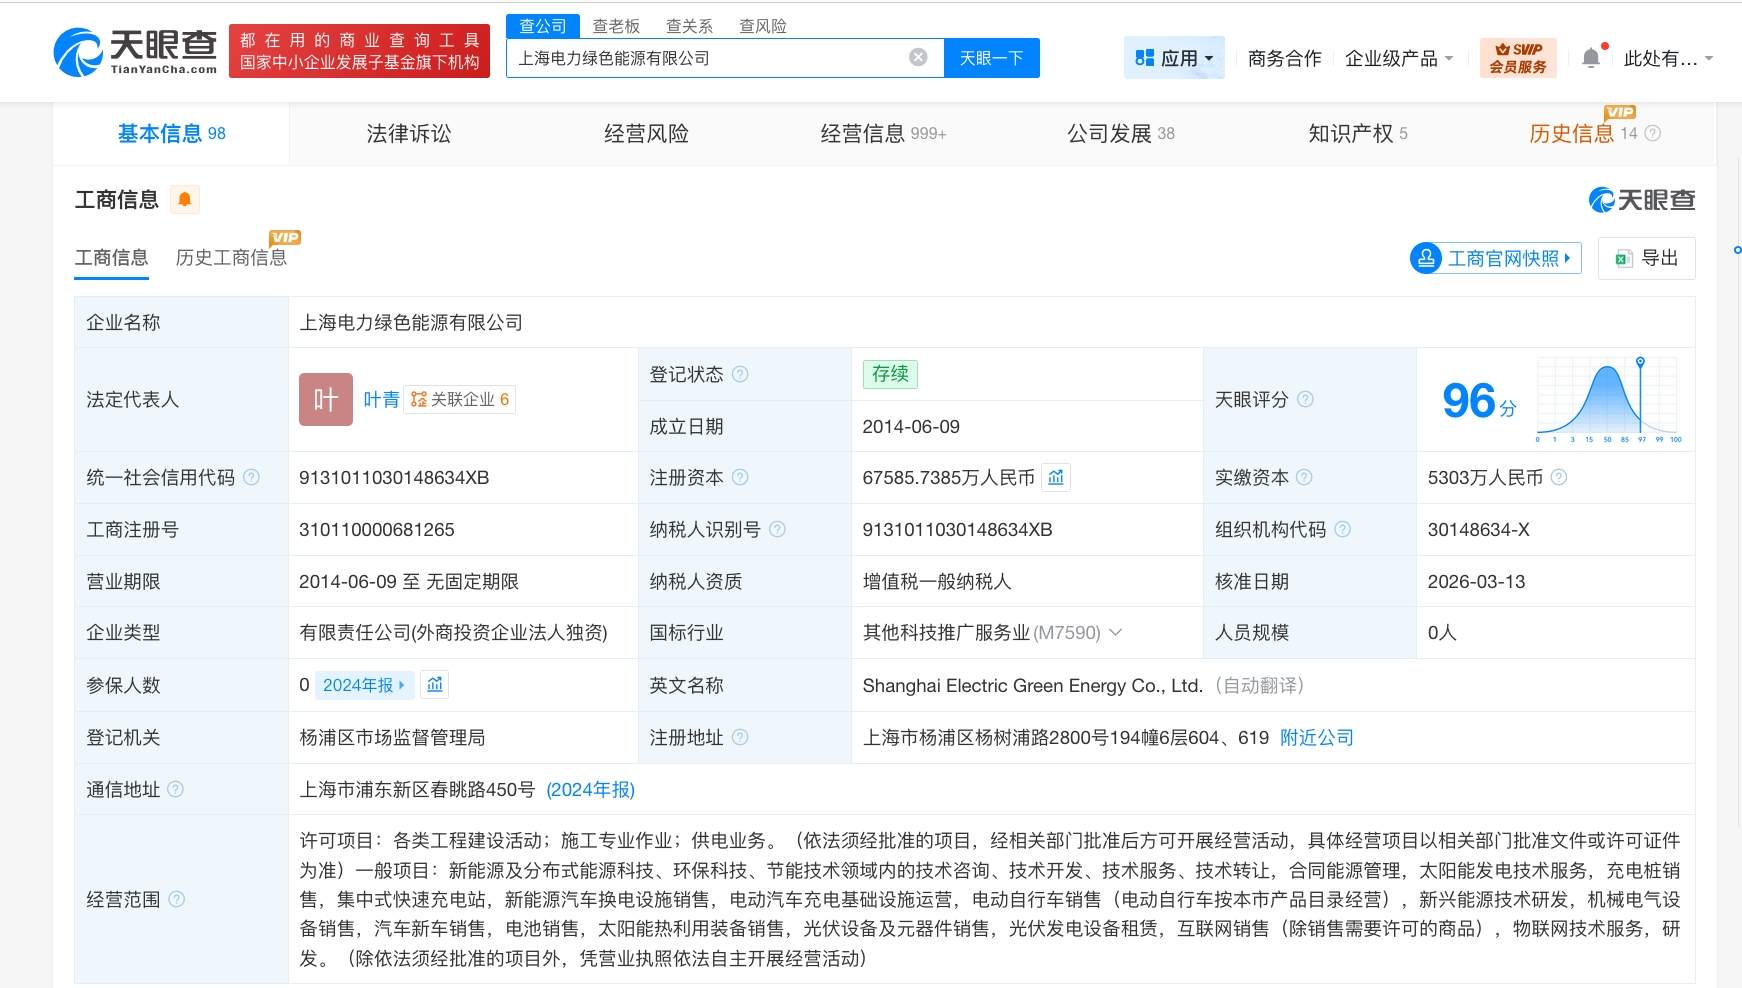Click the SVIP 会员服务 badge

[1517, 58]
